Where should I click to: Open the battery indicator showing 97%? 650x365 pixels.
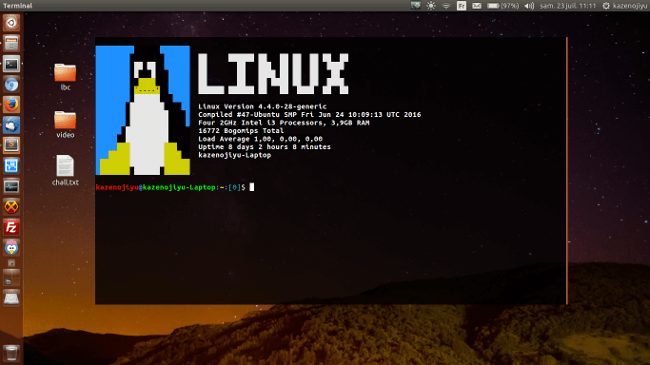[503, 6]
